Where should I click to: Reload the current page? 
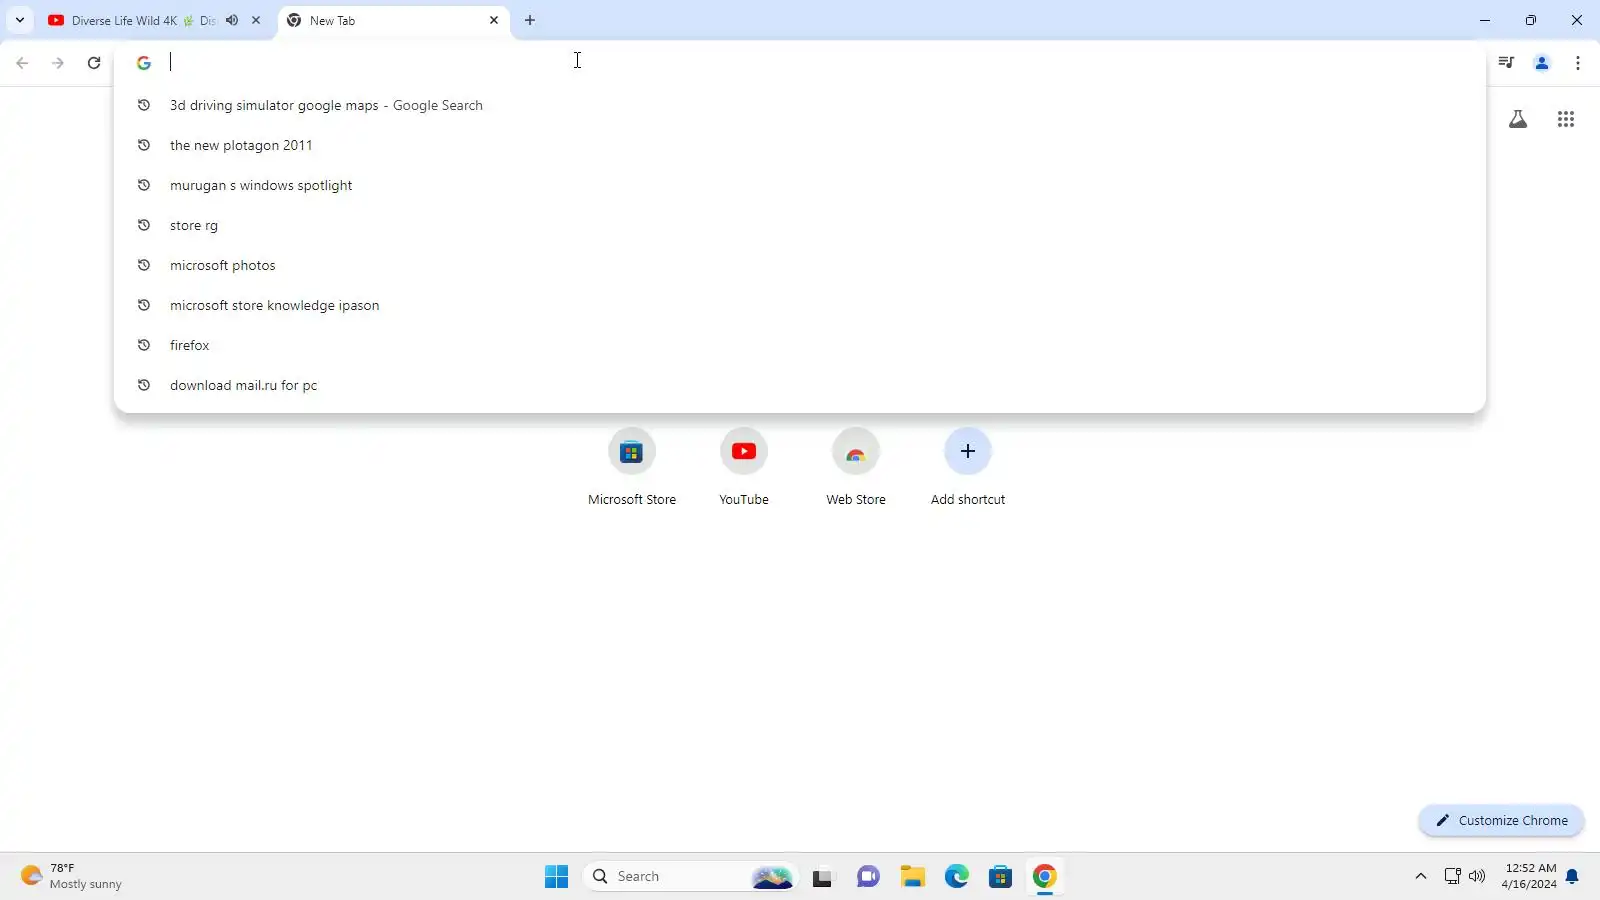coord(94,63)
